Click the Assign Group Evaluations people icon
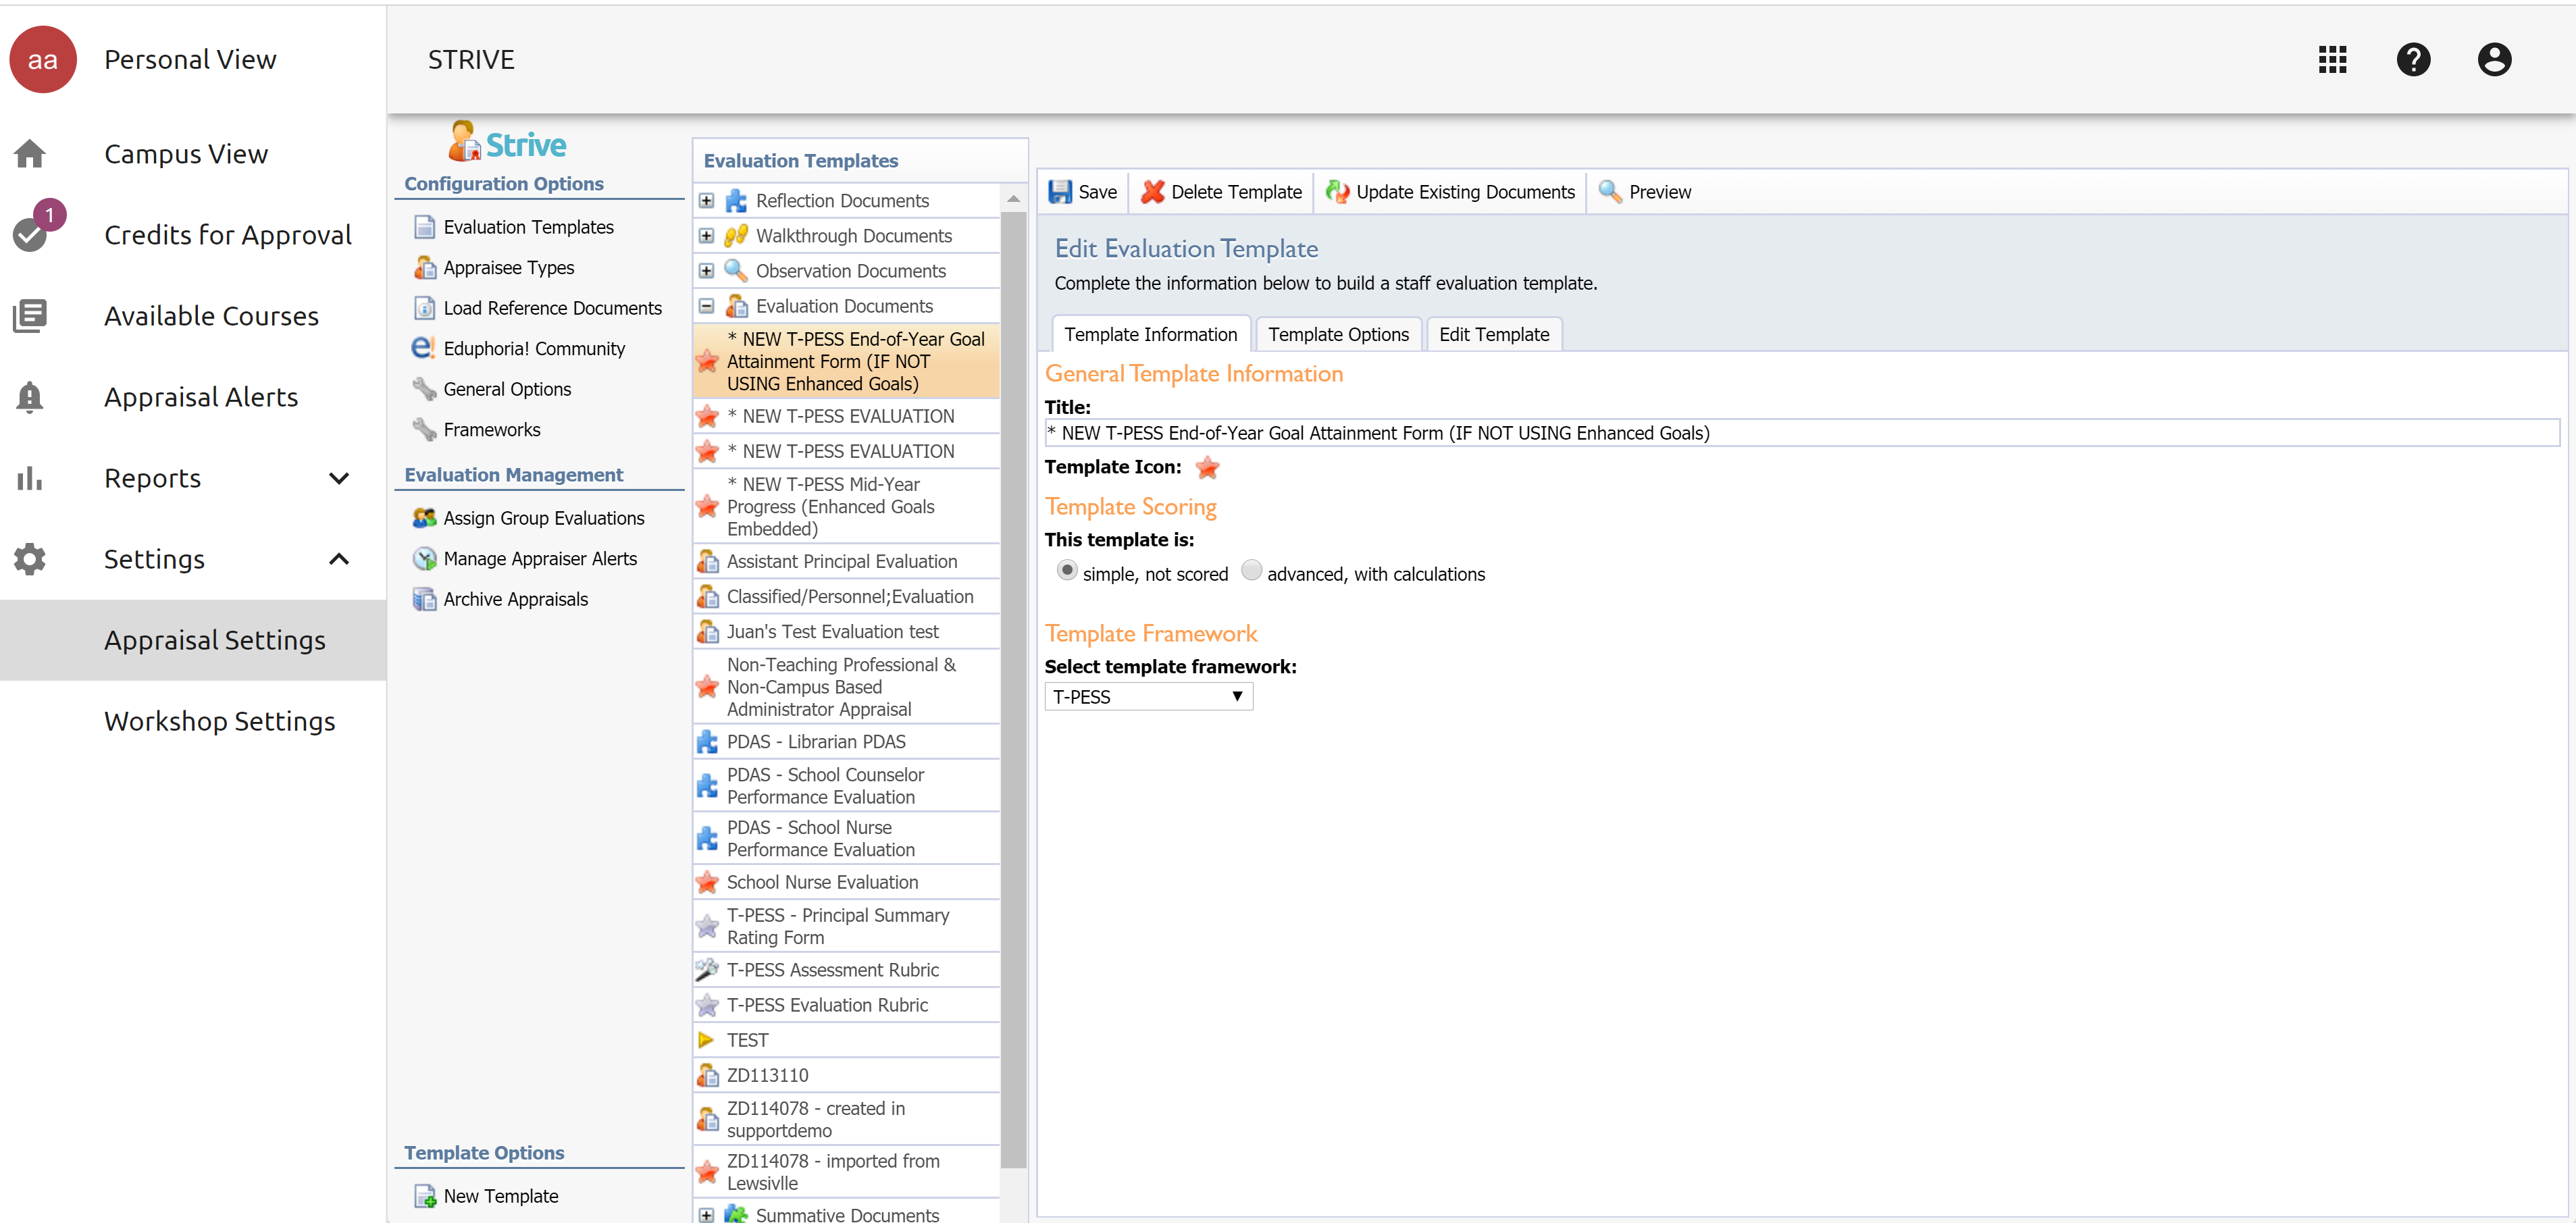 tap(425, 518)
